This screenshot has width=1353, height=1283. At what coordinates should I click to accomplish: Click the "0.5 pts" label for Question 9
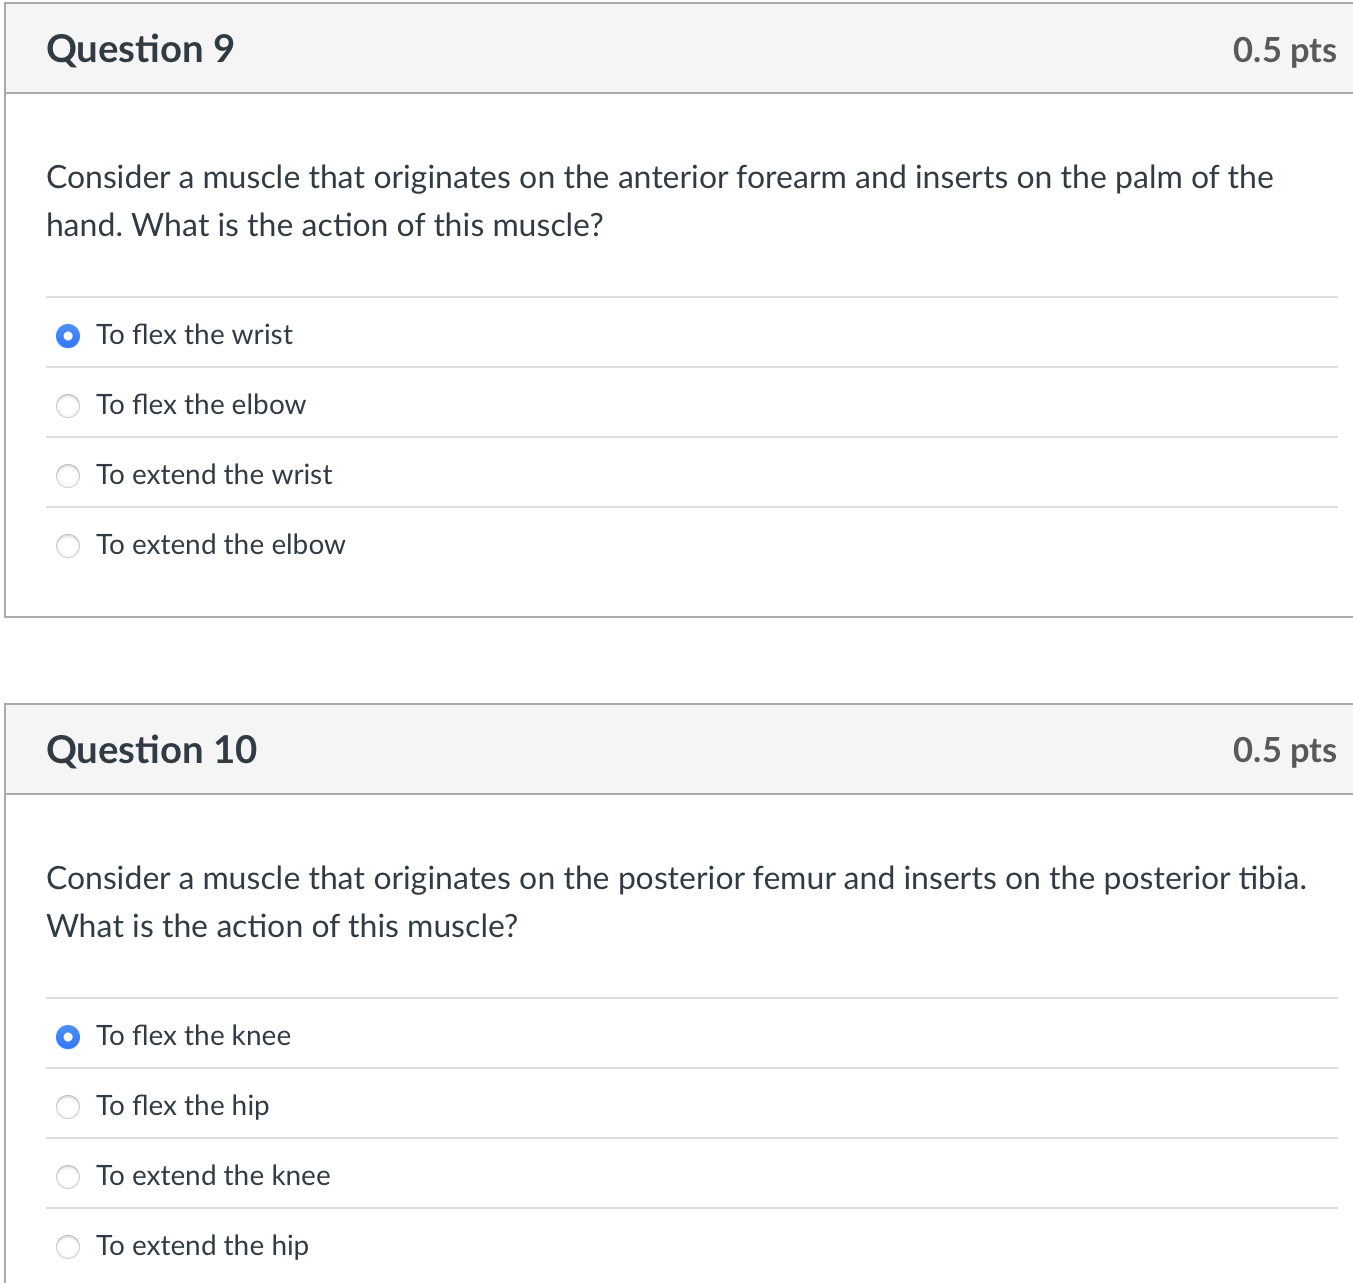point(1283,48)
